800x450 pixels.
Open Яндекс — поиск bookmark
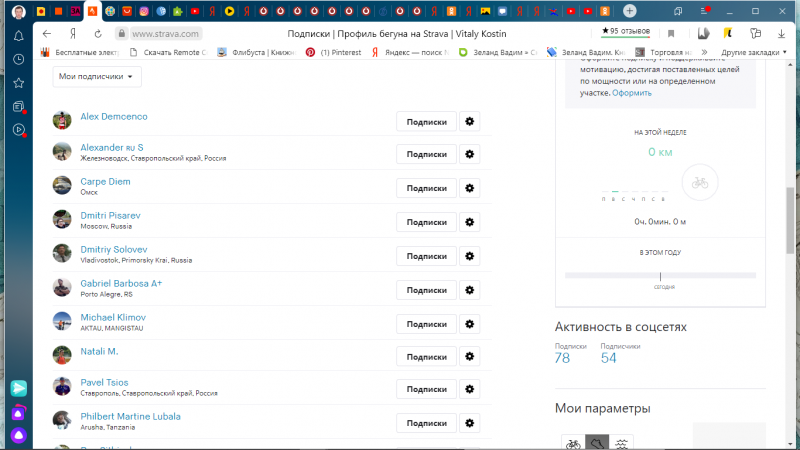click(x=410, y=52)
